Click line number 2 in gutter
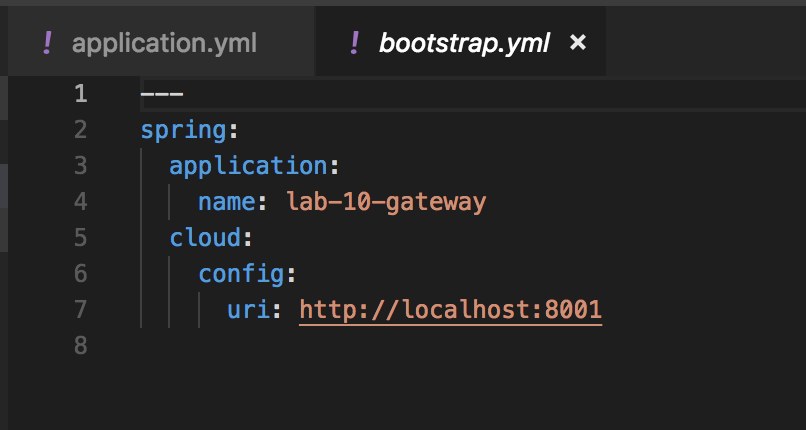 pos(80,130)
